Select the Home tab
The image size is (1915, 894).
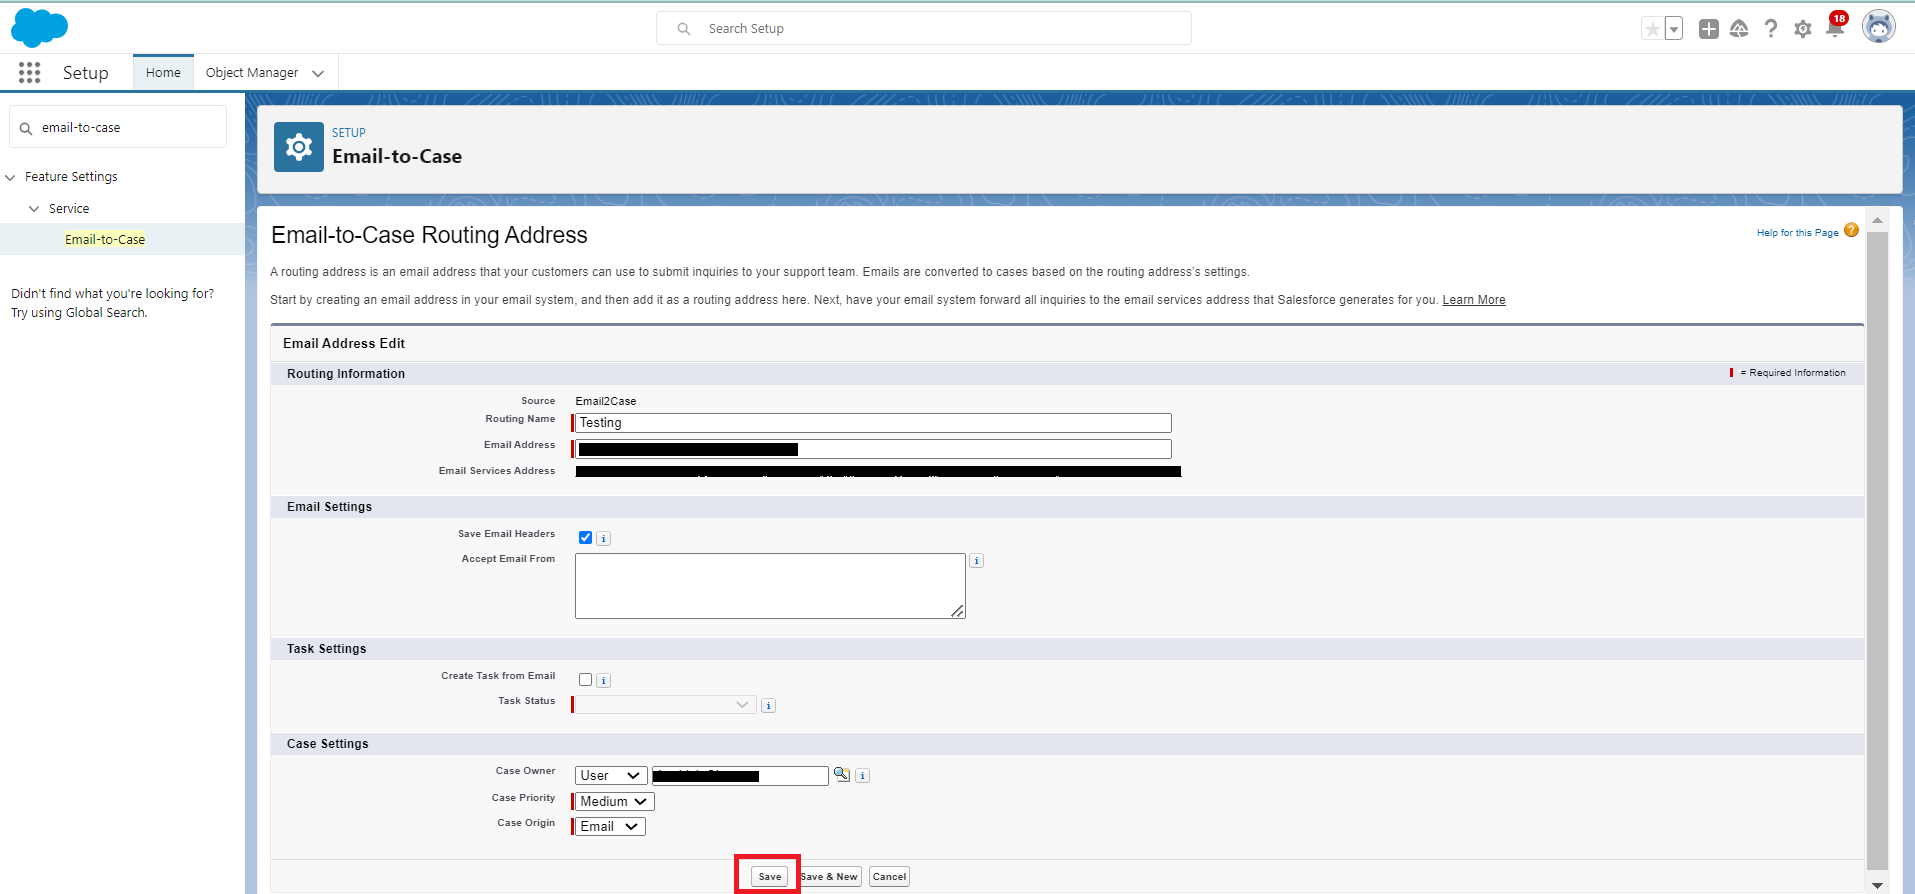(163, 73)
